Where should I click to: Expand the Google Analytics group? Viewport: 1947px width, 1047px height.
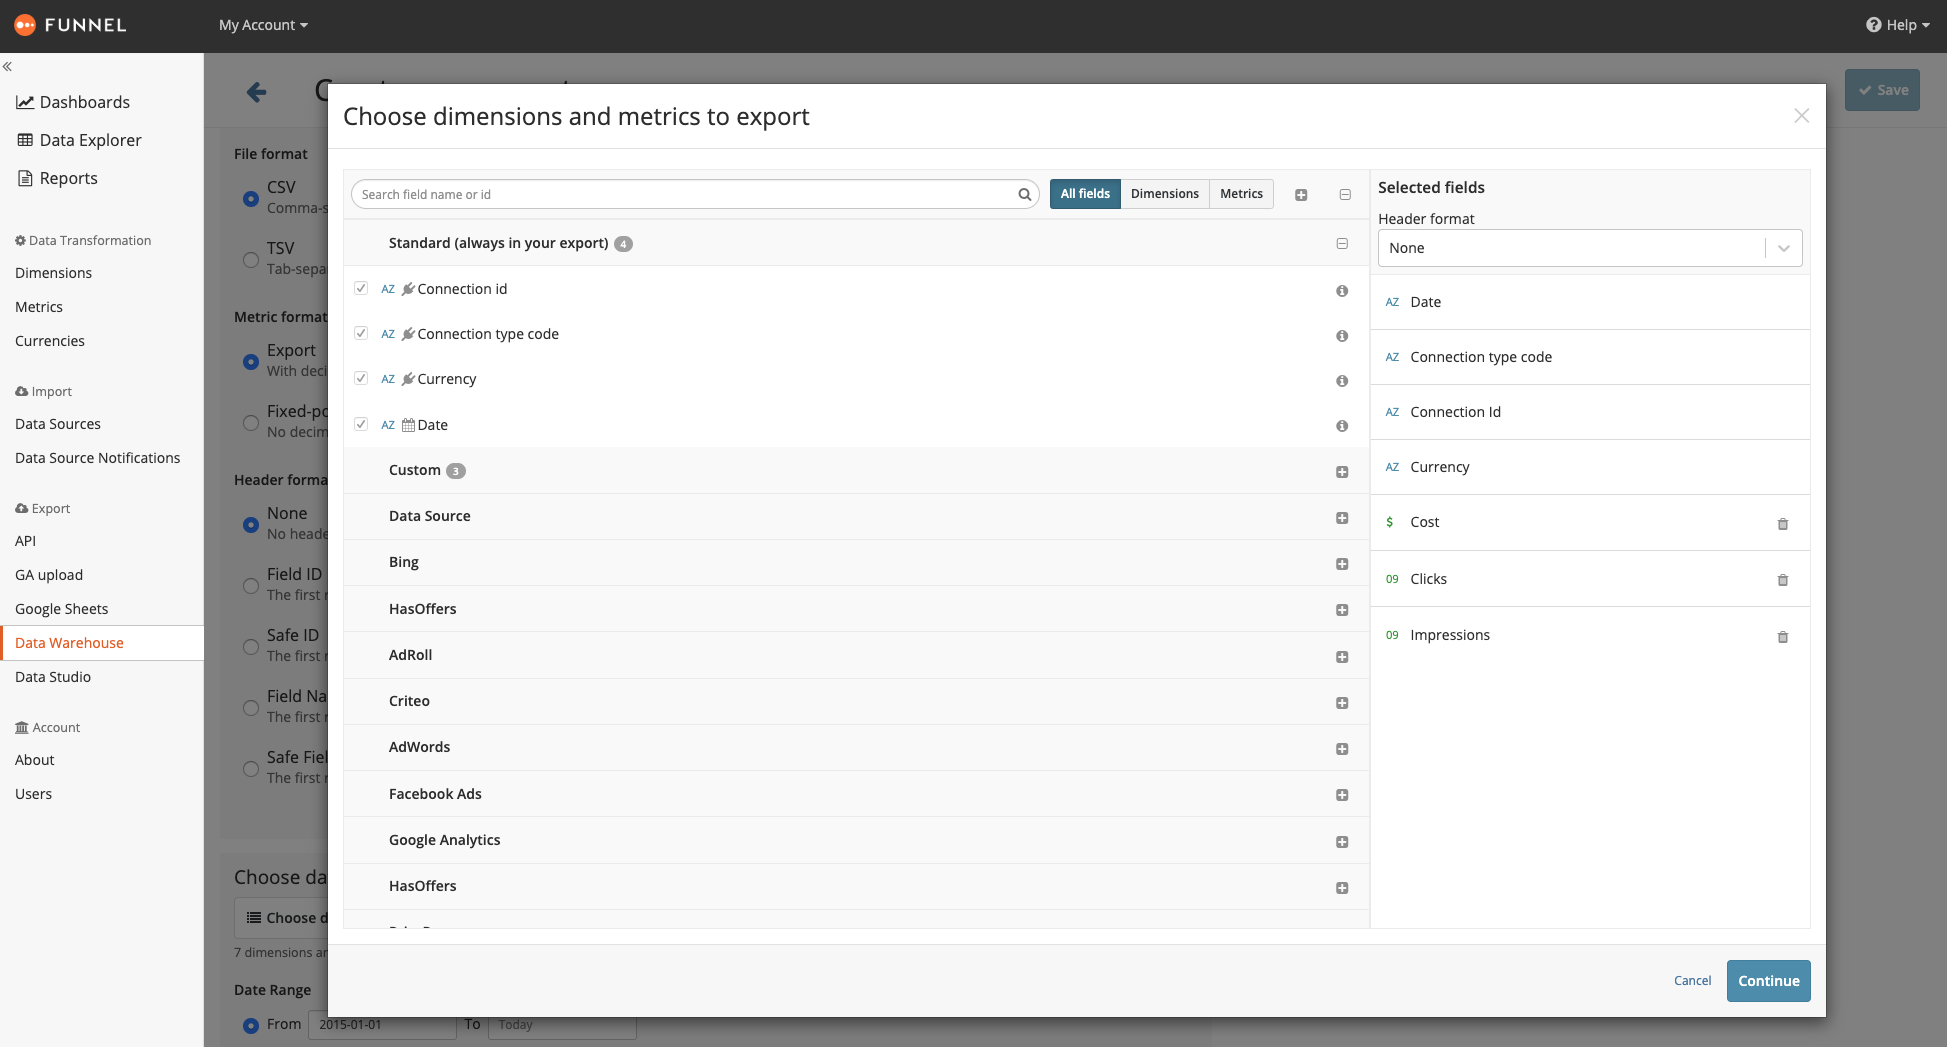1342,842
